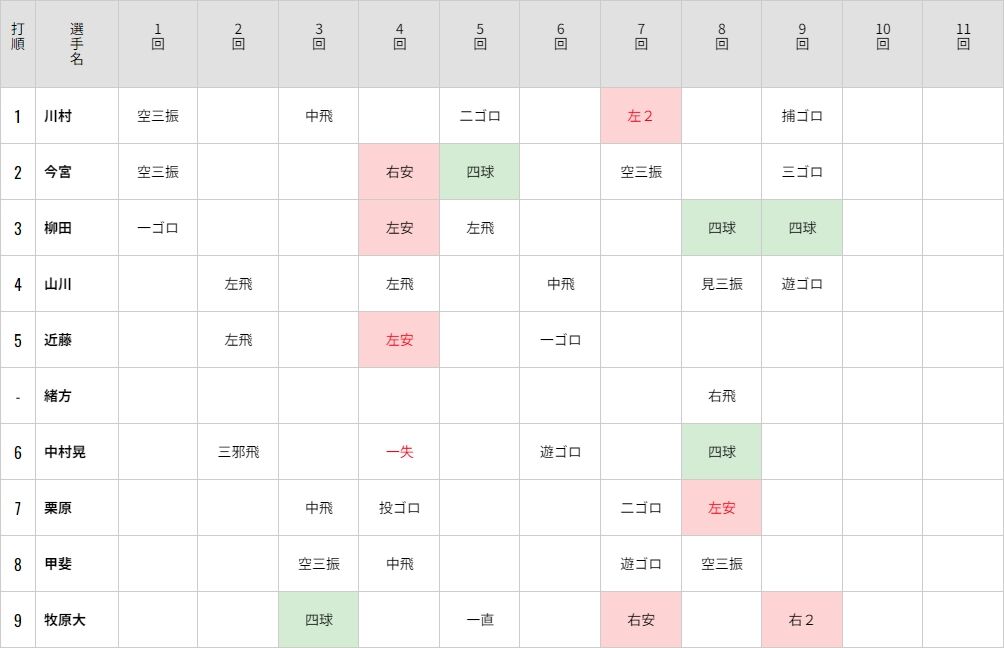Click 緒方's 右飛 result cell

tap(722, 396)
